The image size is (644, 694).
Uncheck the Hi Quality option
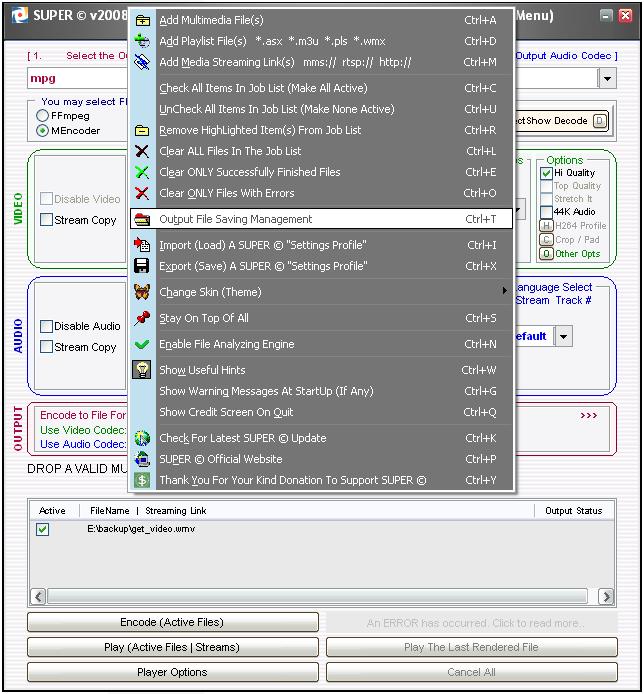(x=547, y=173)
